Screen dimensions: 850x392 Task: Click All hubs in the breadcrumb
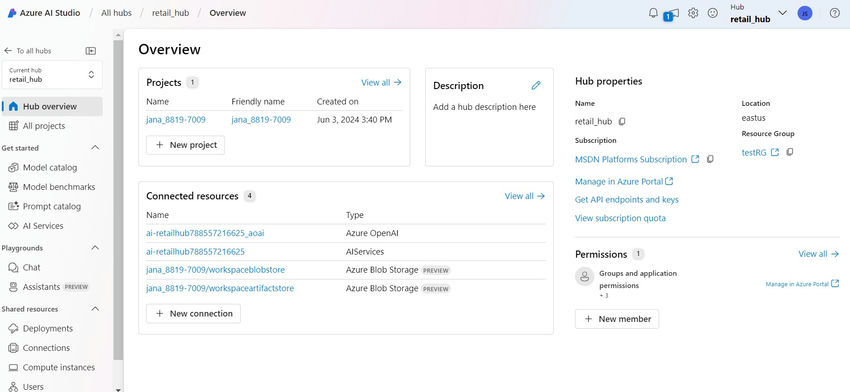click(x=117, y=13)
